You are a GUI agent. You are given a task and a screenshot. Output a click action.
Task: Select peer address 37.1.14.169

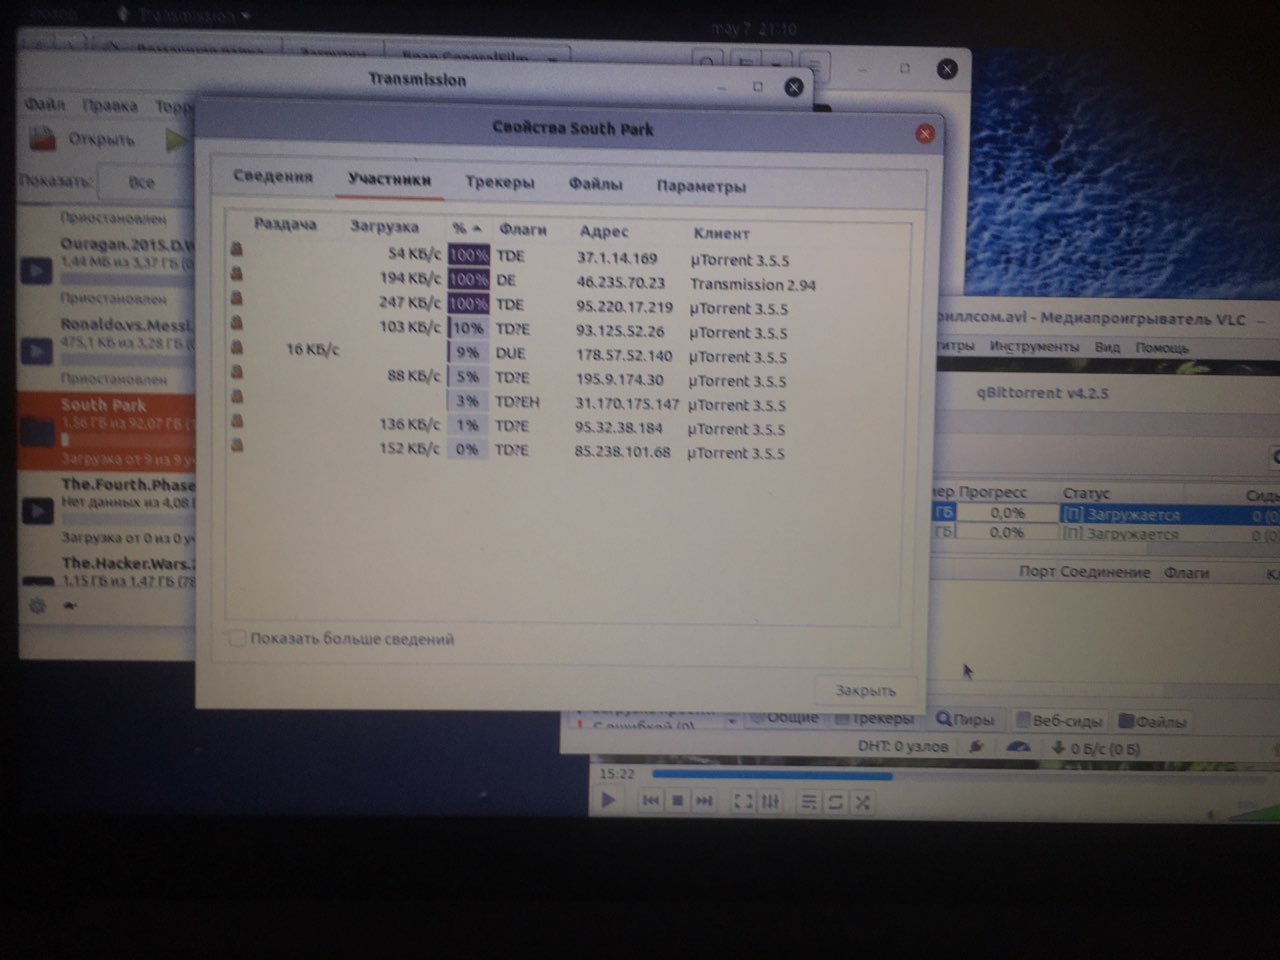[617, 257]
